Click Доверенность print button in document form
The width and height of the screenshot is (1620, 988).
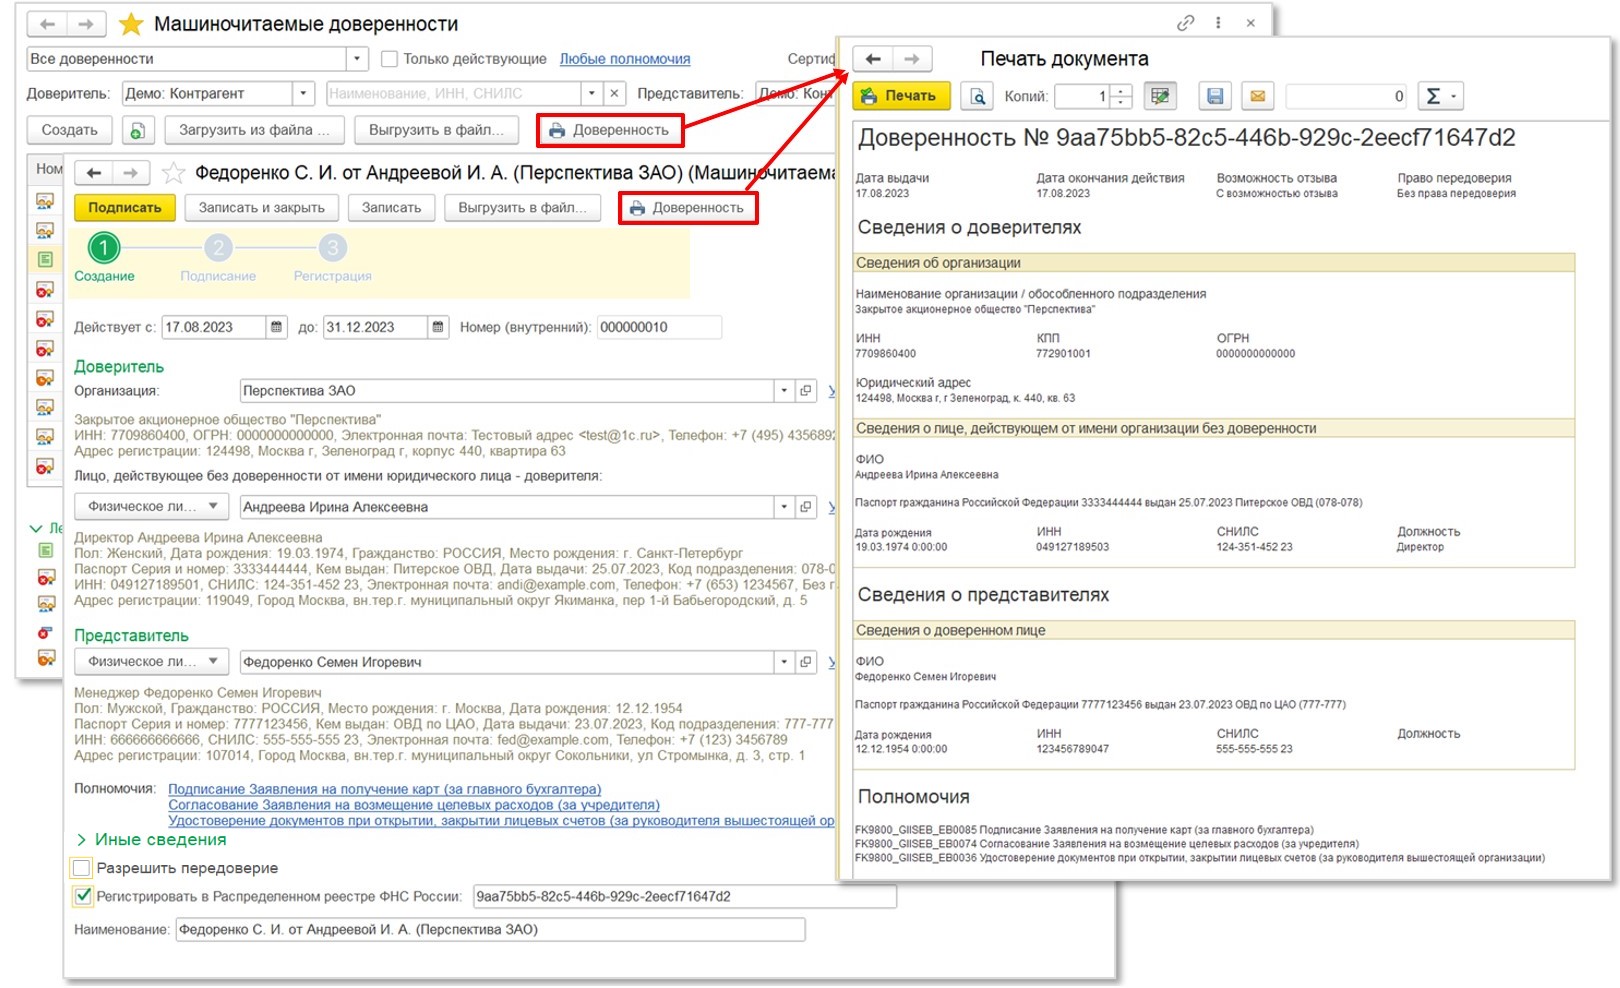pyautogui.click(x=688, y=208)
